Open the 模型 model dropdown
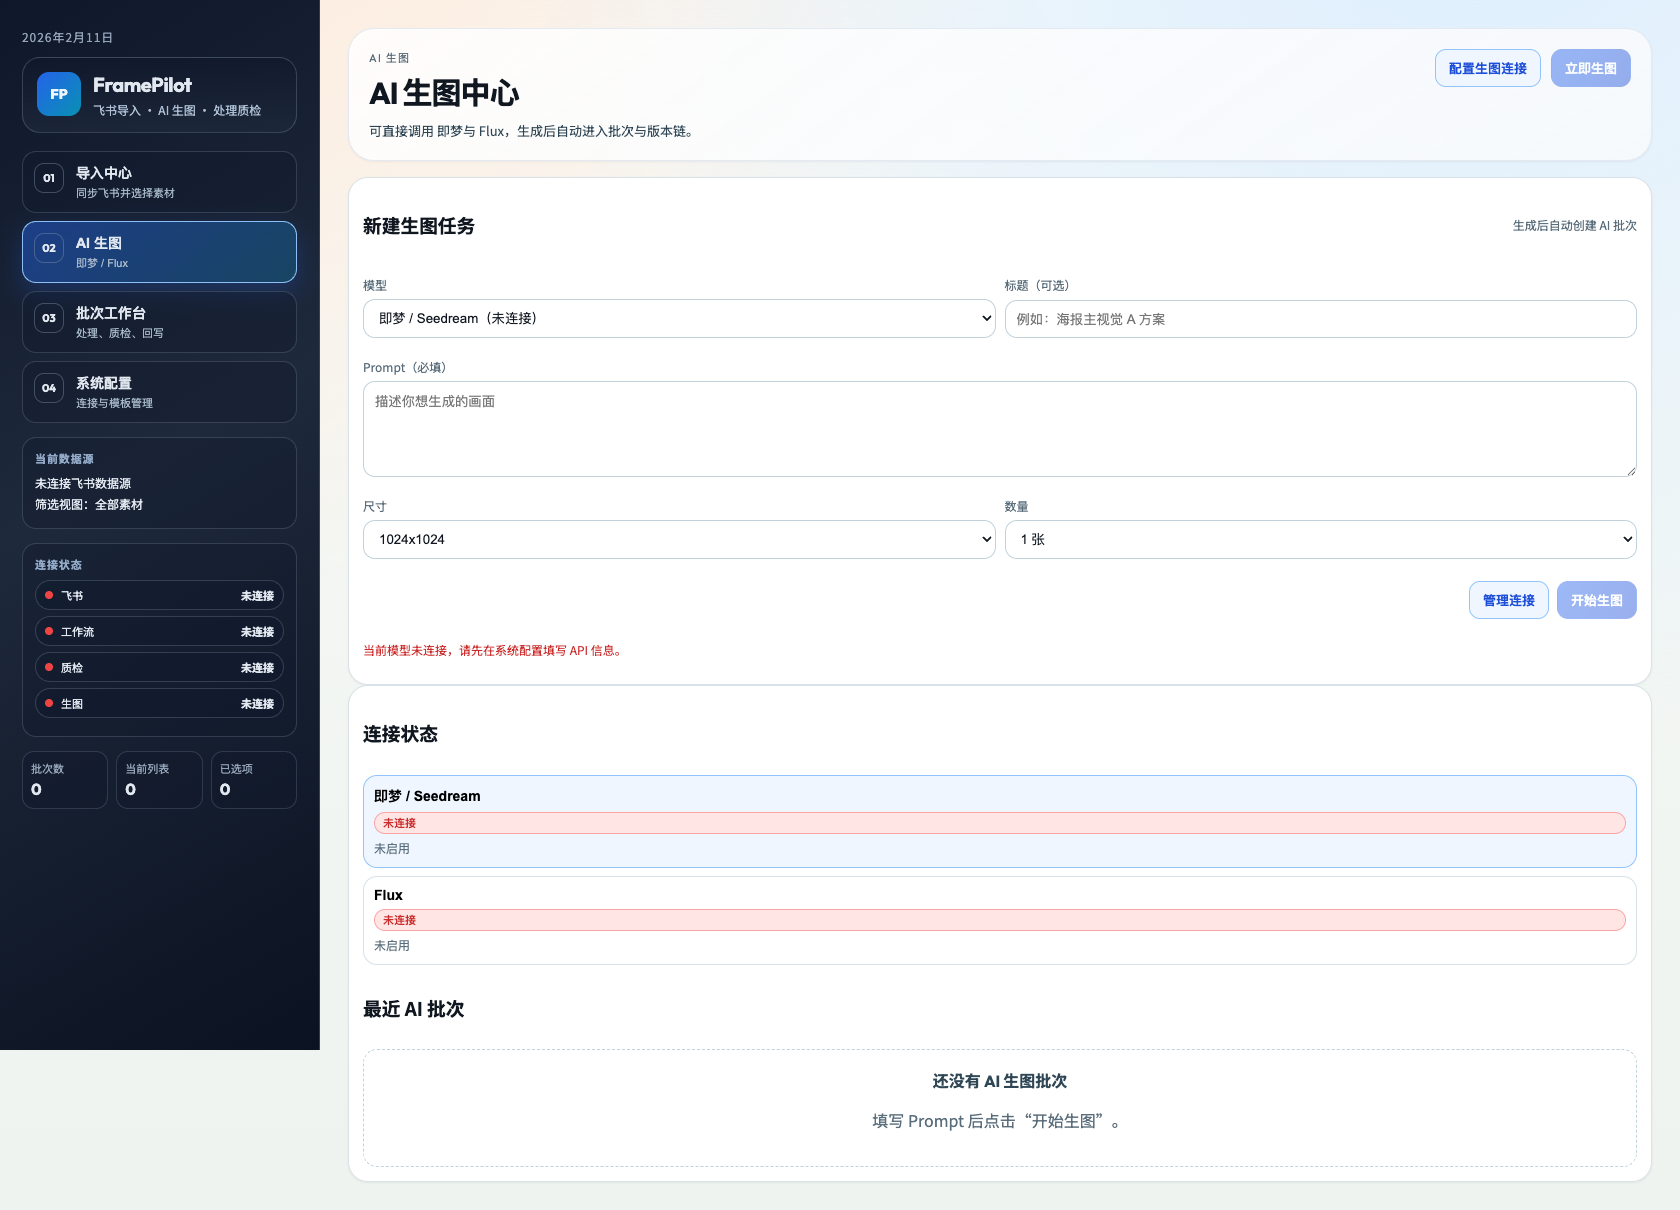 pyautogui.click(x=679, y=318)
